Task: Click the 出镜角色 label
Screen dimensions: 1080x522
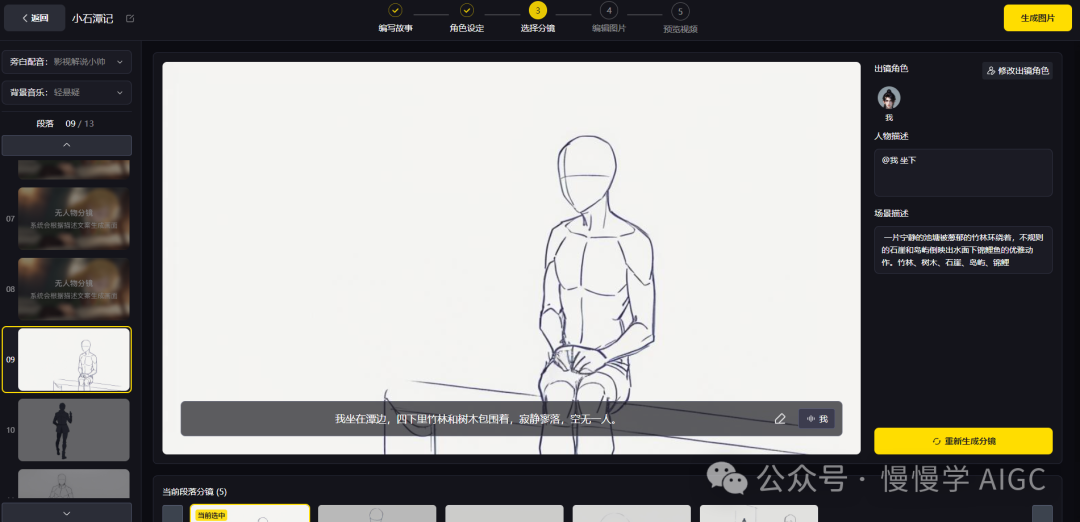Action: 891,69
